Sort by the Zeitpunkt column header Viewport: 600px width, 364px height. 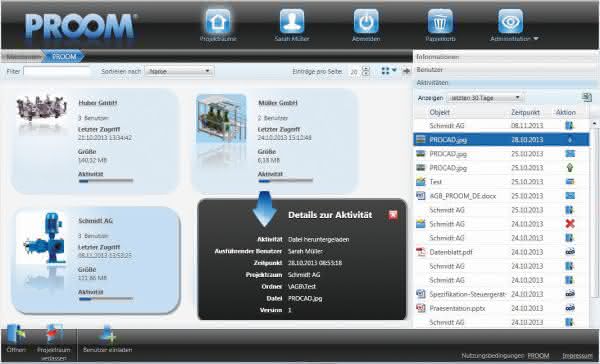coord(525,112)
